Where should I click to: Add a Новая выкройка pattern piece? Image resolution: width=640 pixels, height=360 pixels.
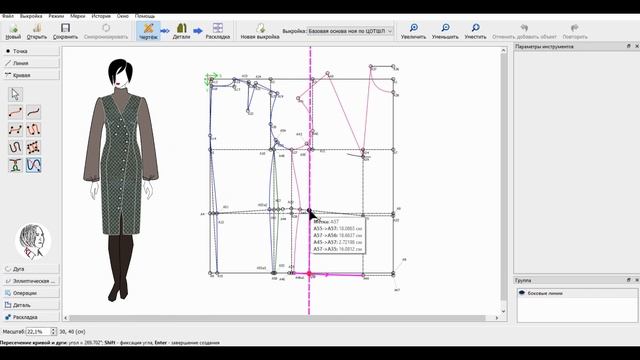pos(260,31)
